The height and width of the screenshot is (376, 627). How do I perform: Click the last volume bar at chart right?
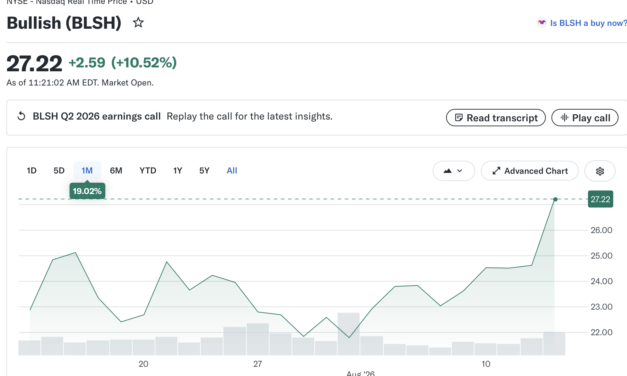(554, 344)
